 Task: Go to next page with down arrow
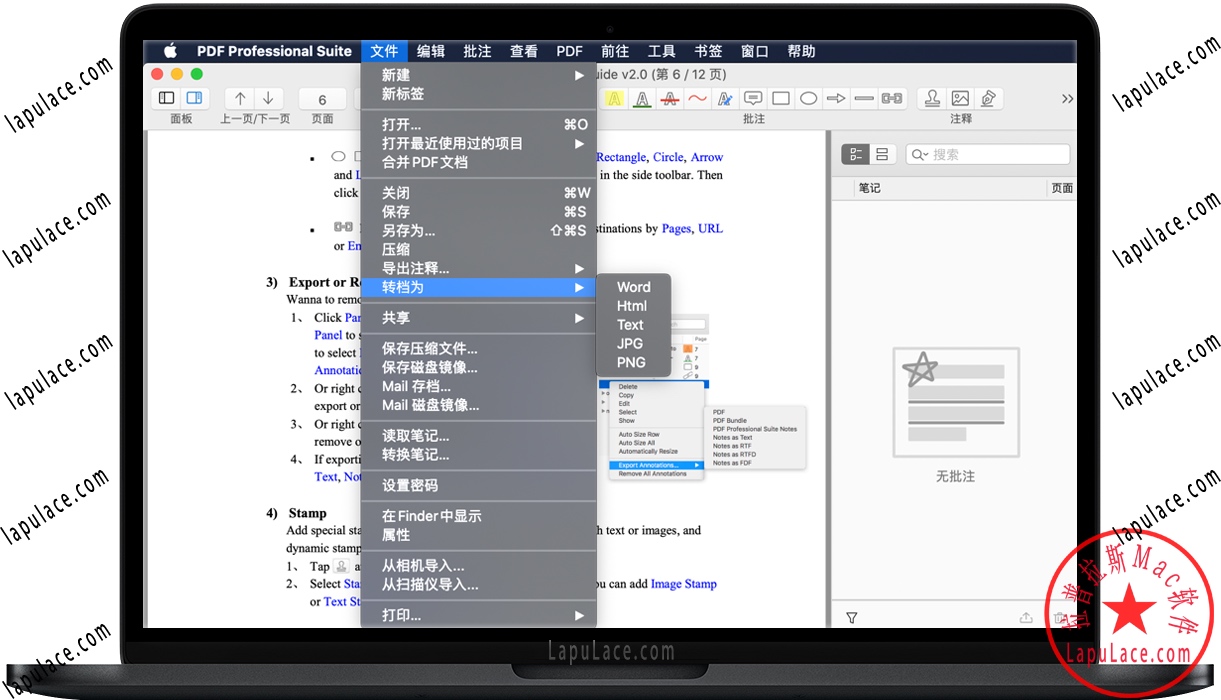pyautogui.click(x=268, y=98)
